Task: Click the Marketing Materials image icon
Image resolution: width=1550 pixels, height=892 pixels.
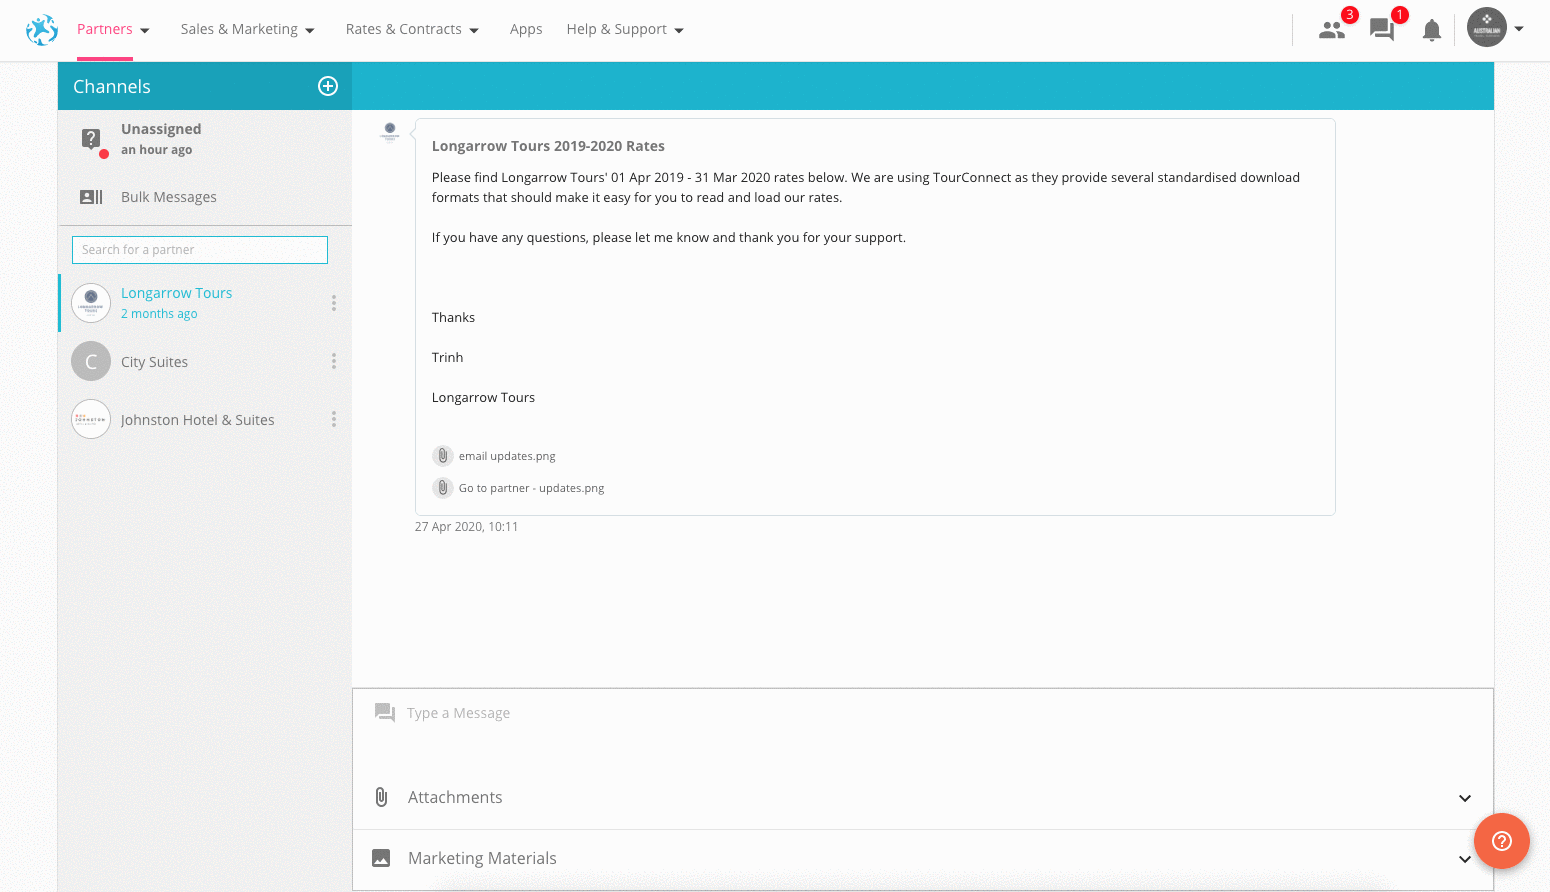Action: click(x=381, y=858)
